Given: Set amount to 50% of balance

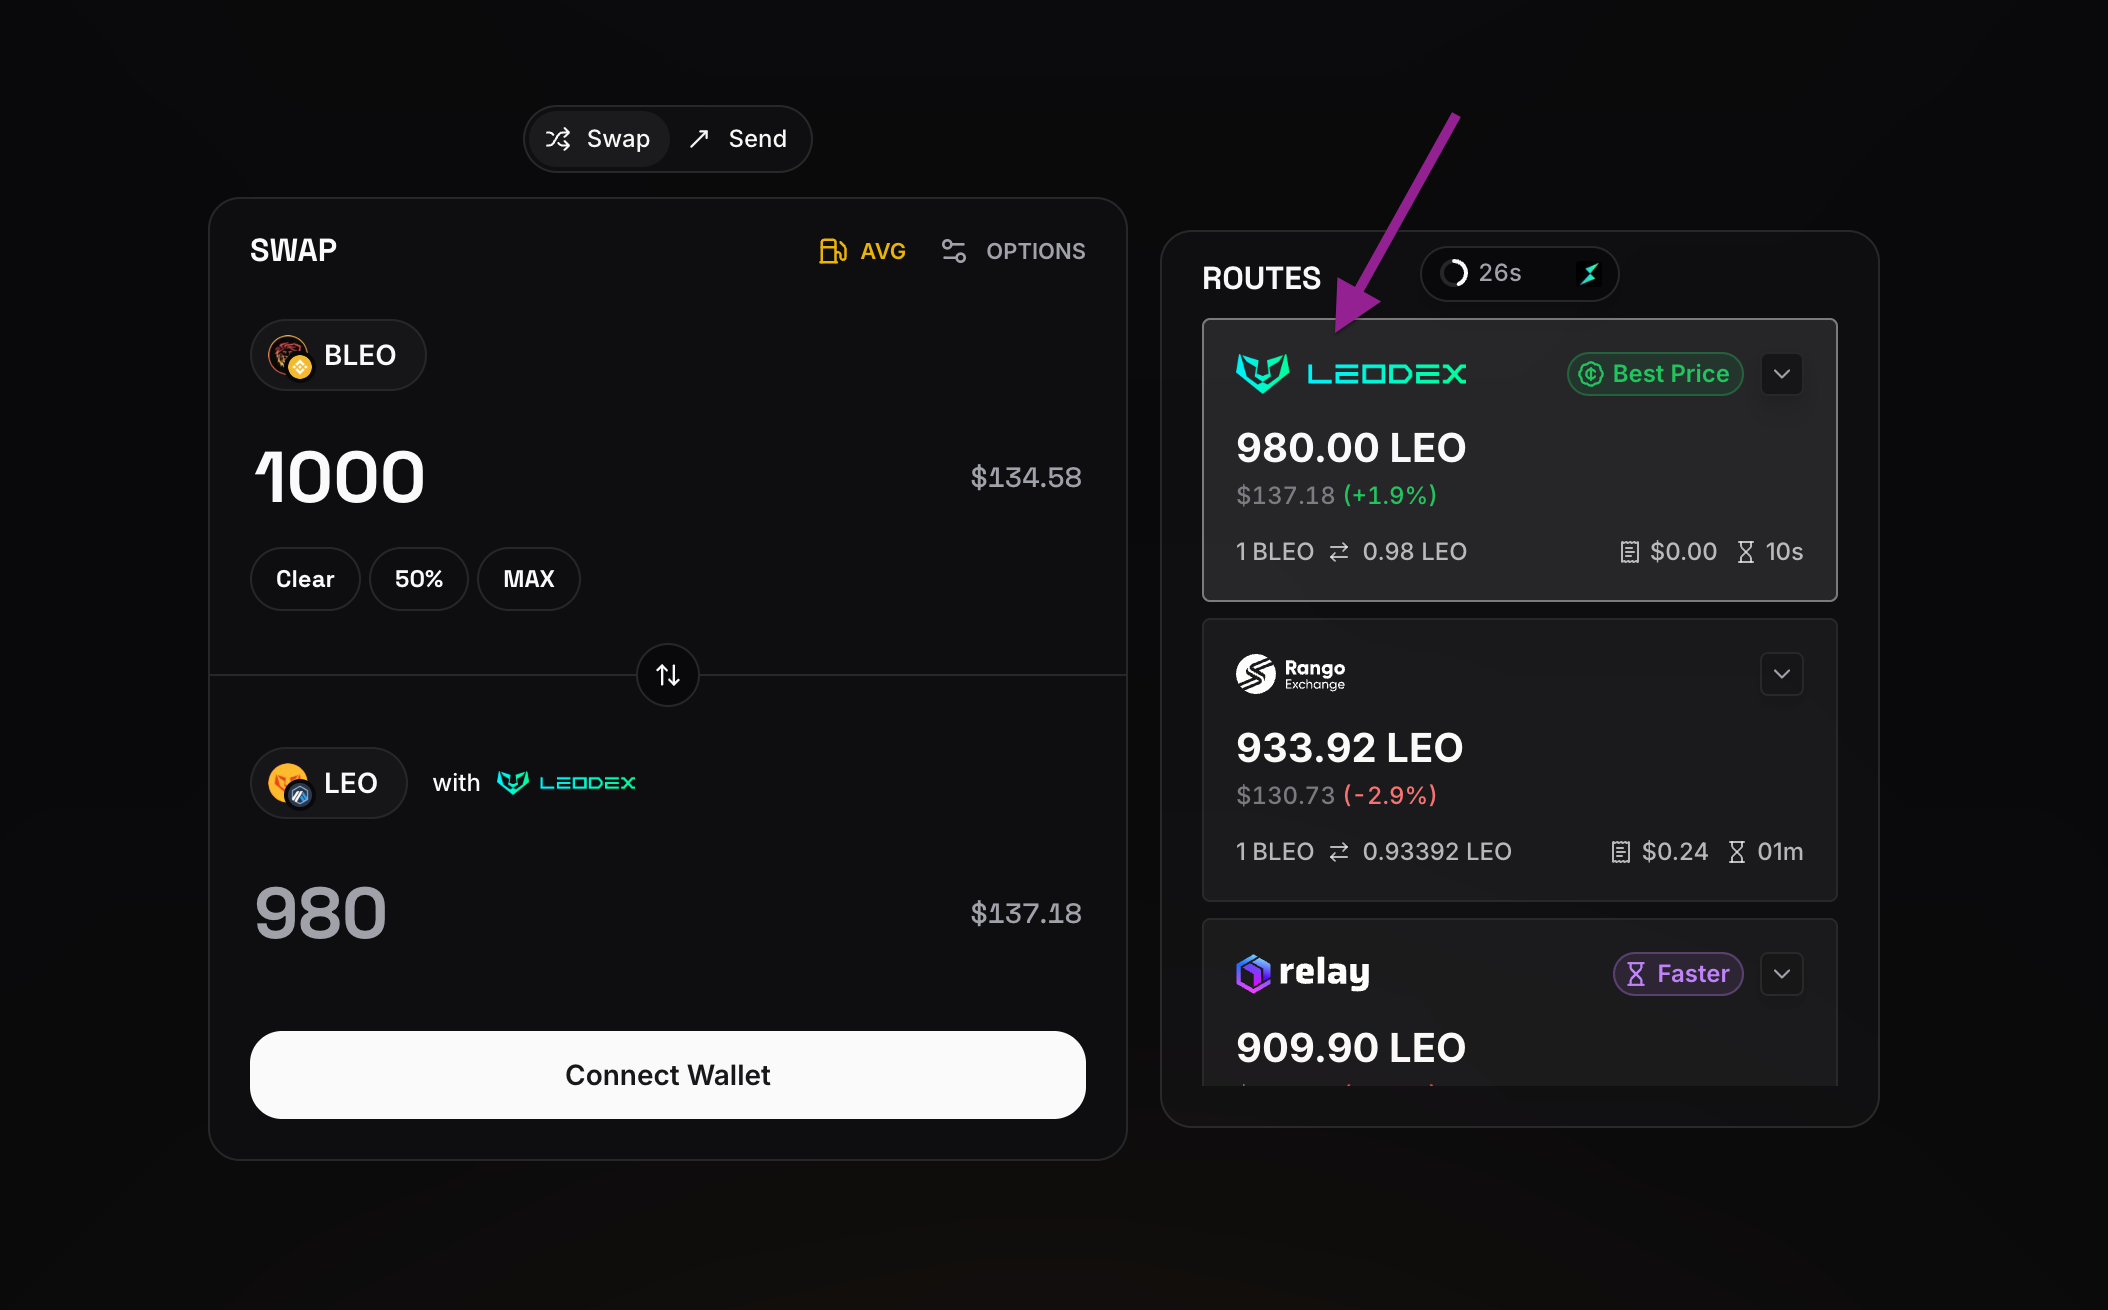Looking at the screenshot, I should pyautogui.click(x=418, y=579).
